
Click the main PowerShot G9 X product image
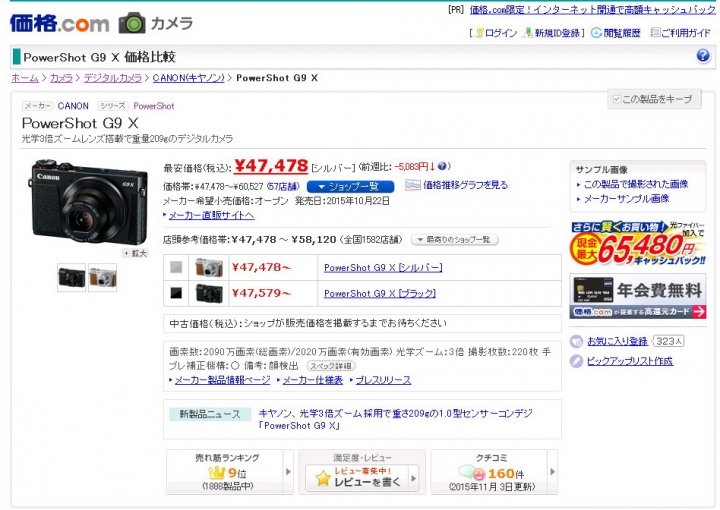[89, 202]
